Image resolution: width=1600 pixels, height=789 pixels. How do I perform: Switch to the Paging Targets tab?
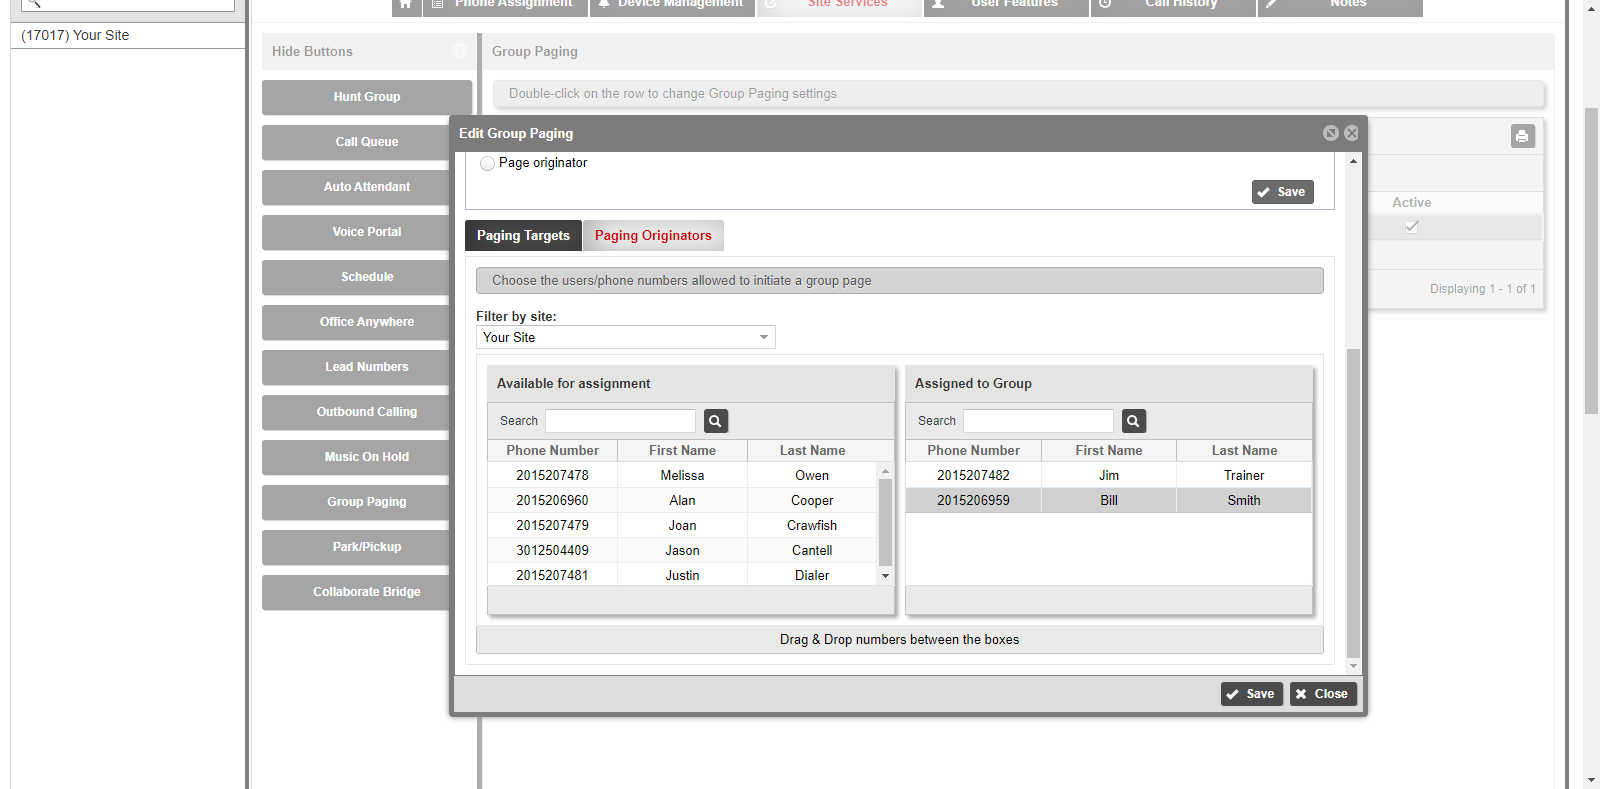click(x=523, y=236)
